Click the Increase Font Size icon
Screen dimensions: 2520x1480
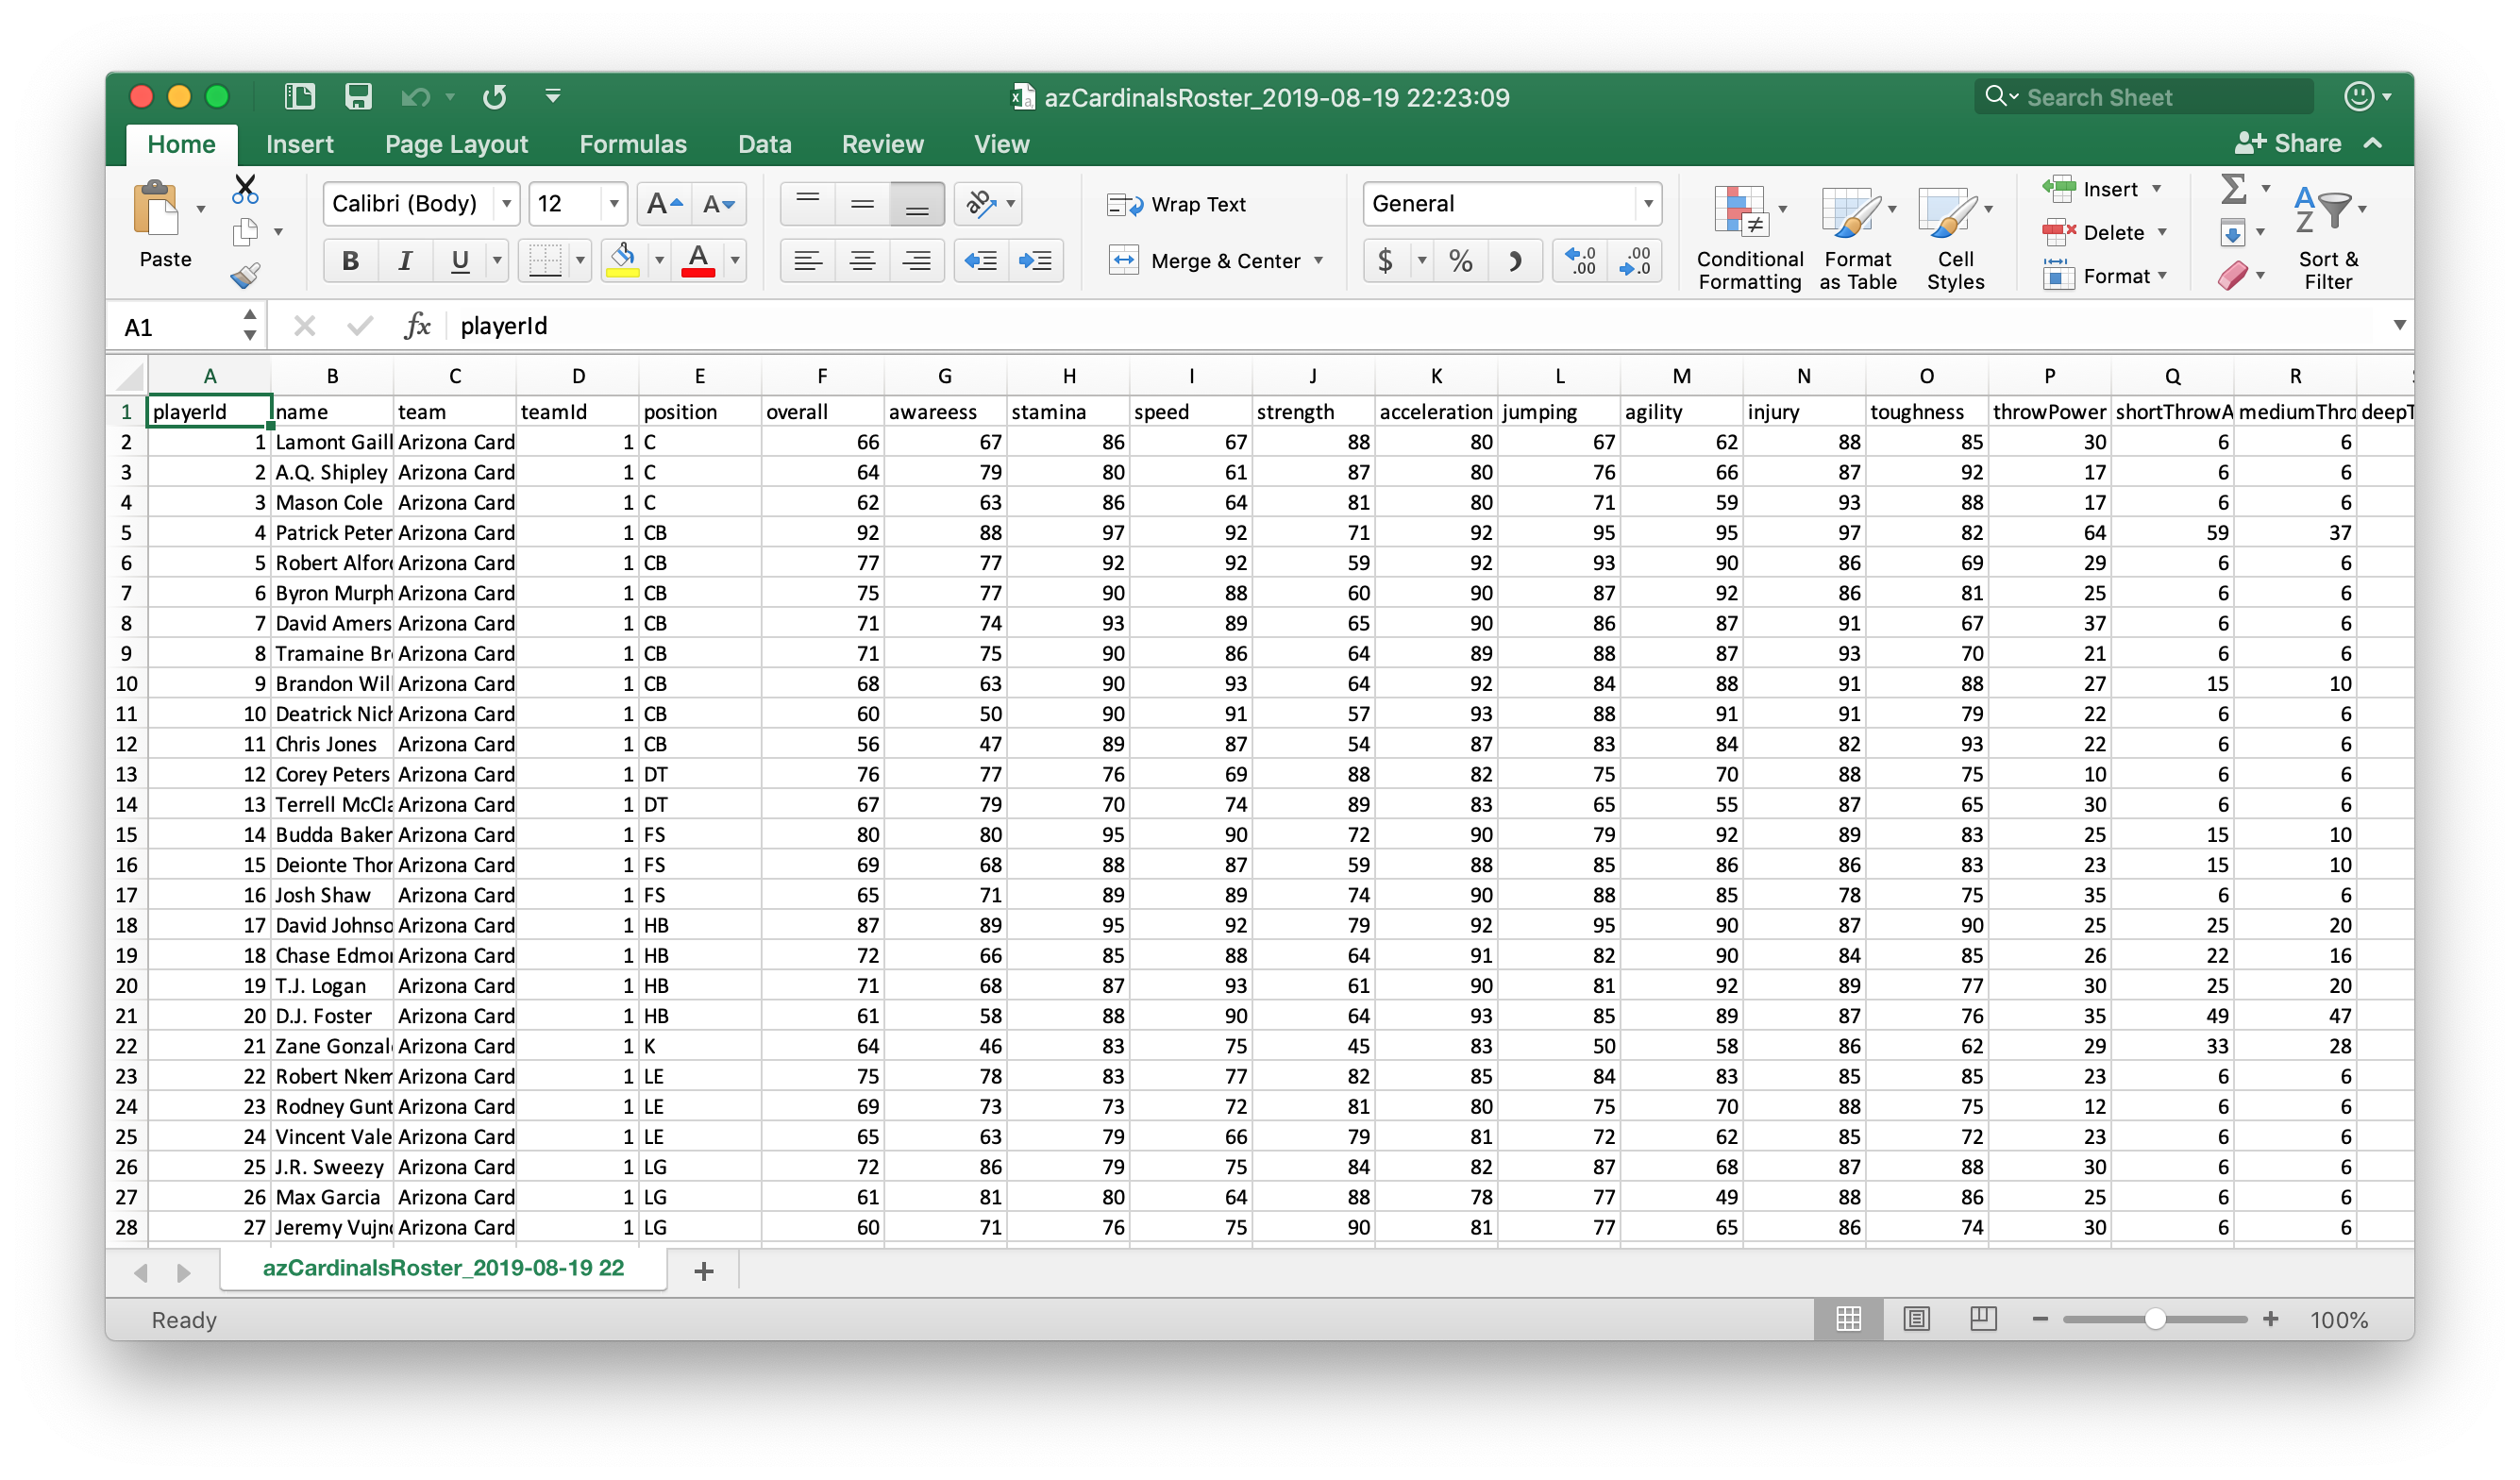point(663,204)
